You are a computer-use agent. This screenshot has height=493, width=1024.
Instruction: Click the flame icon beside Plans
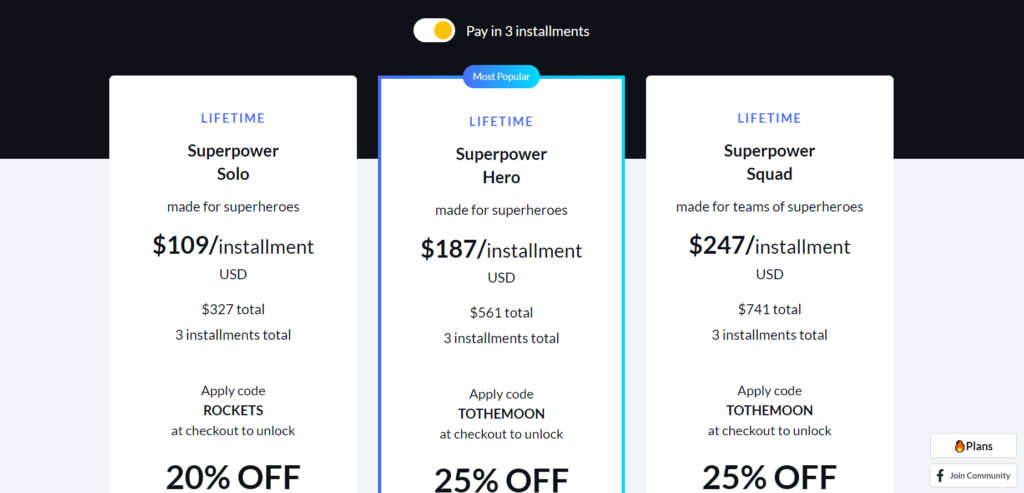959,446
